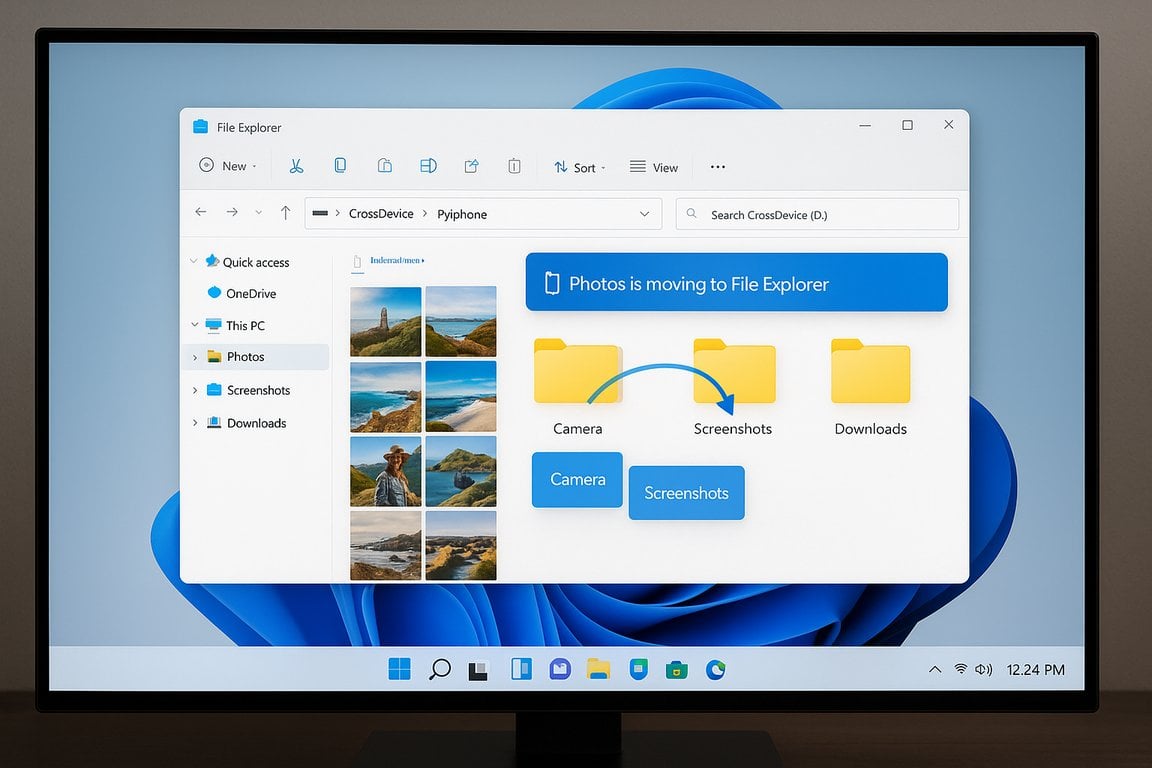1152x768 pixels.
Task: Click the Pyiphone breadcrumb segment
Action: [462, 215]
